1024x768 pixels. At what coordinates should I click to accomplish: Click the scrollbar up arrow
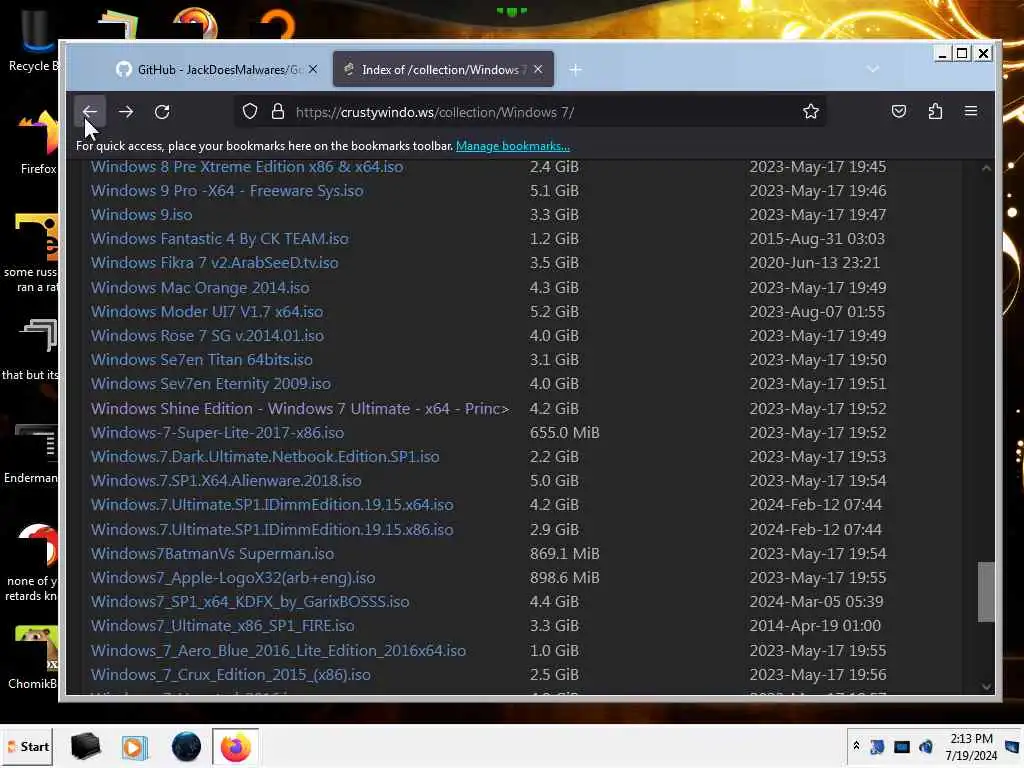[986, 168]
